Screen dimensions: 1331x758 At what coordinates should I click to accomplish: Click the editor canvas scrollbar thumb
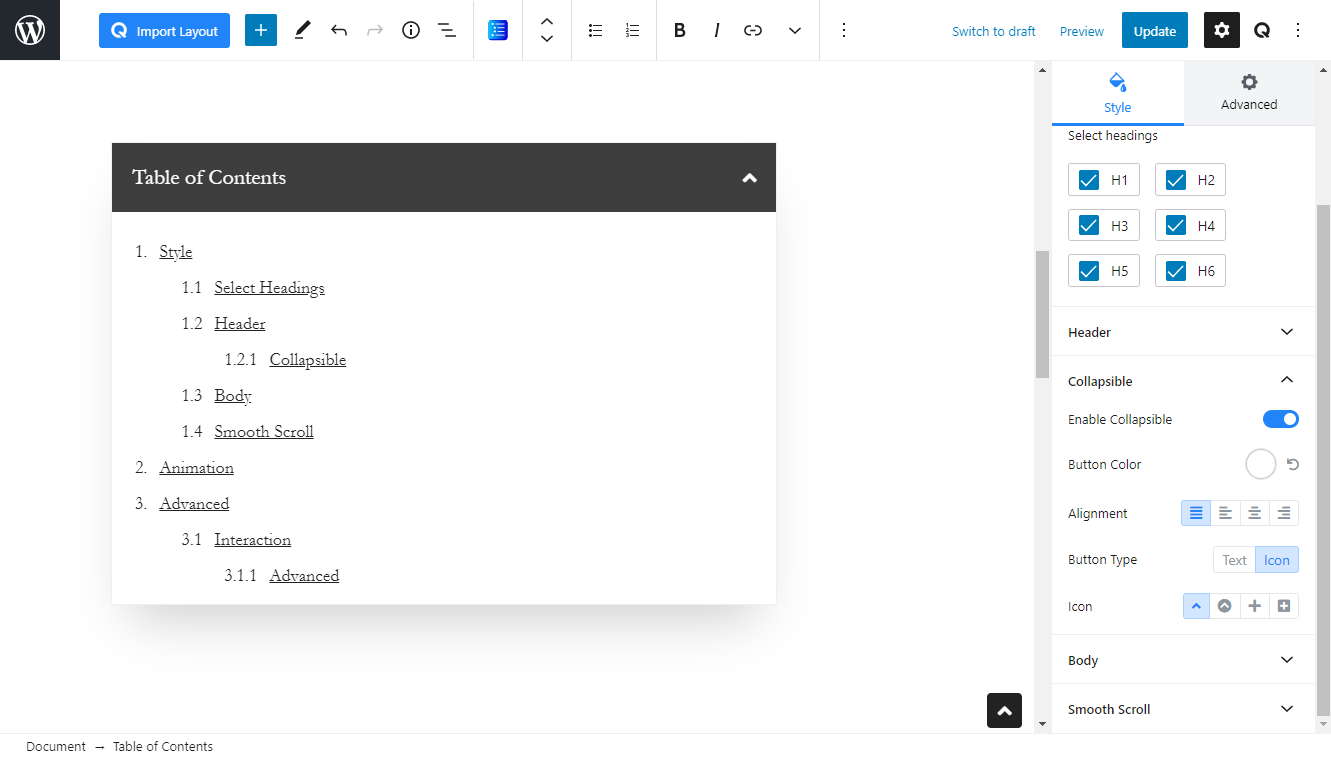(x=1042, y=314)
